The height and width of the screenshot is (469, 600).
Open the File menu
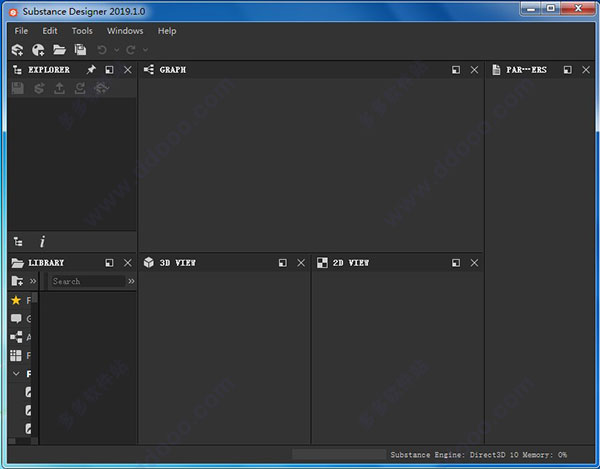[x=21, y=31]
